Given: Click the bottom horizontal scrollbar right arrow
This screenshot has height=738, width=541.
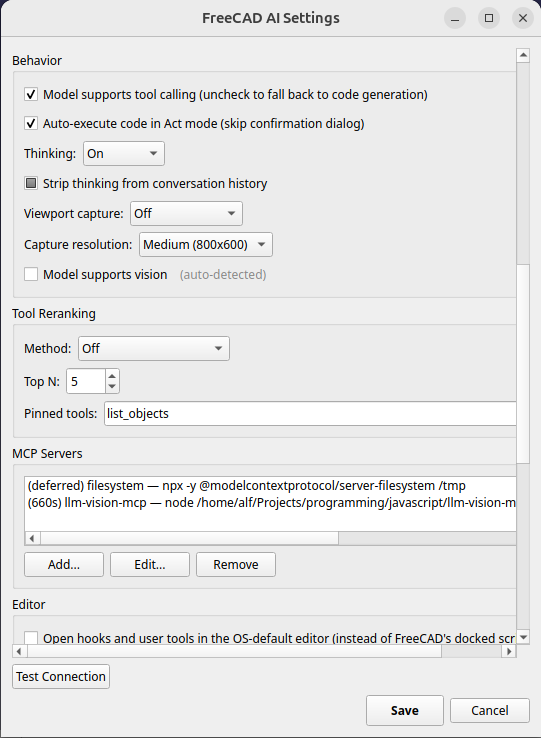Looking at the screenshot, I should (509, 651).
